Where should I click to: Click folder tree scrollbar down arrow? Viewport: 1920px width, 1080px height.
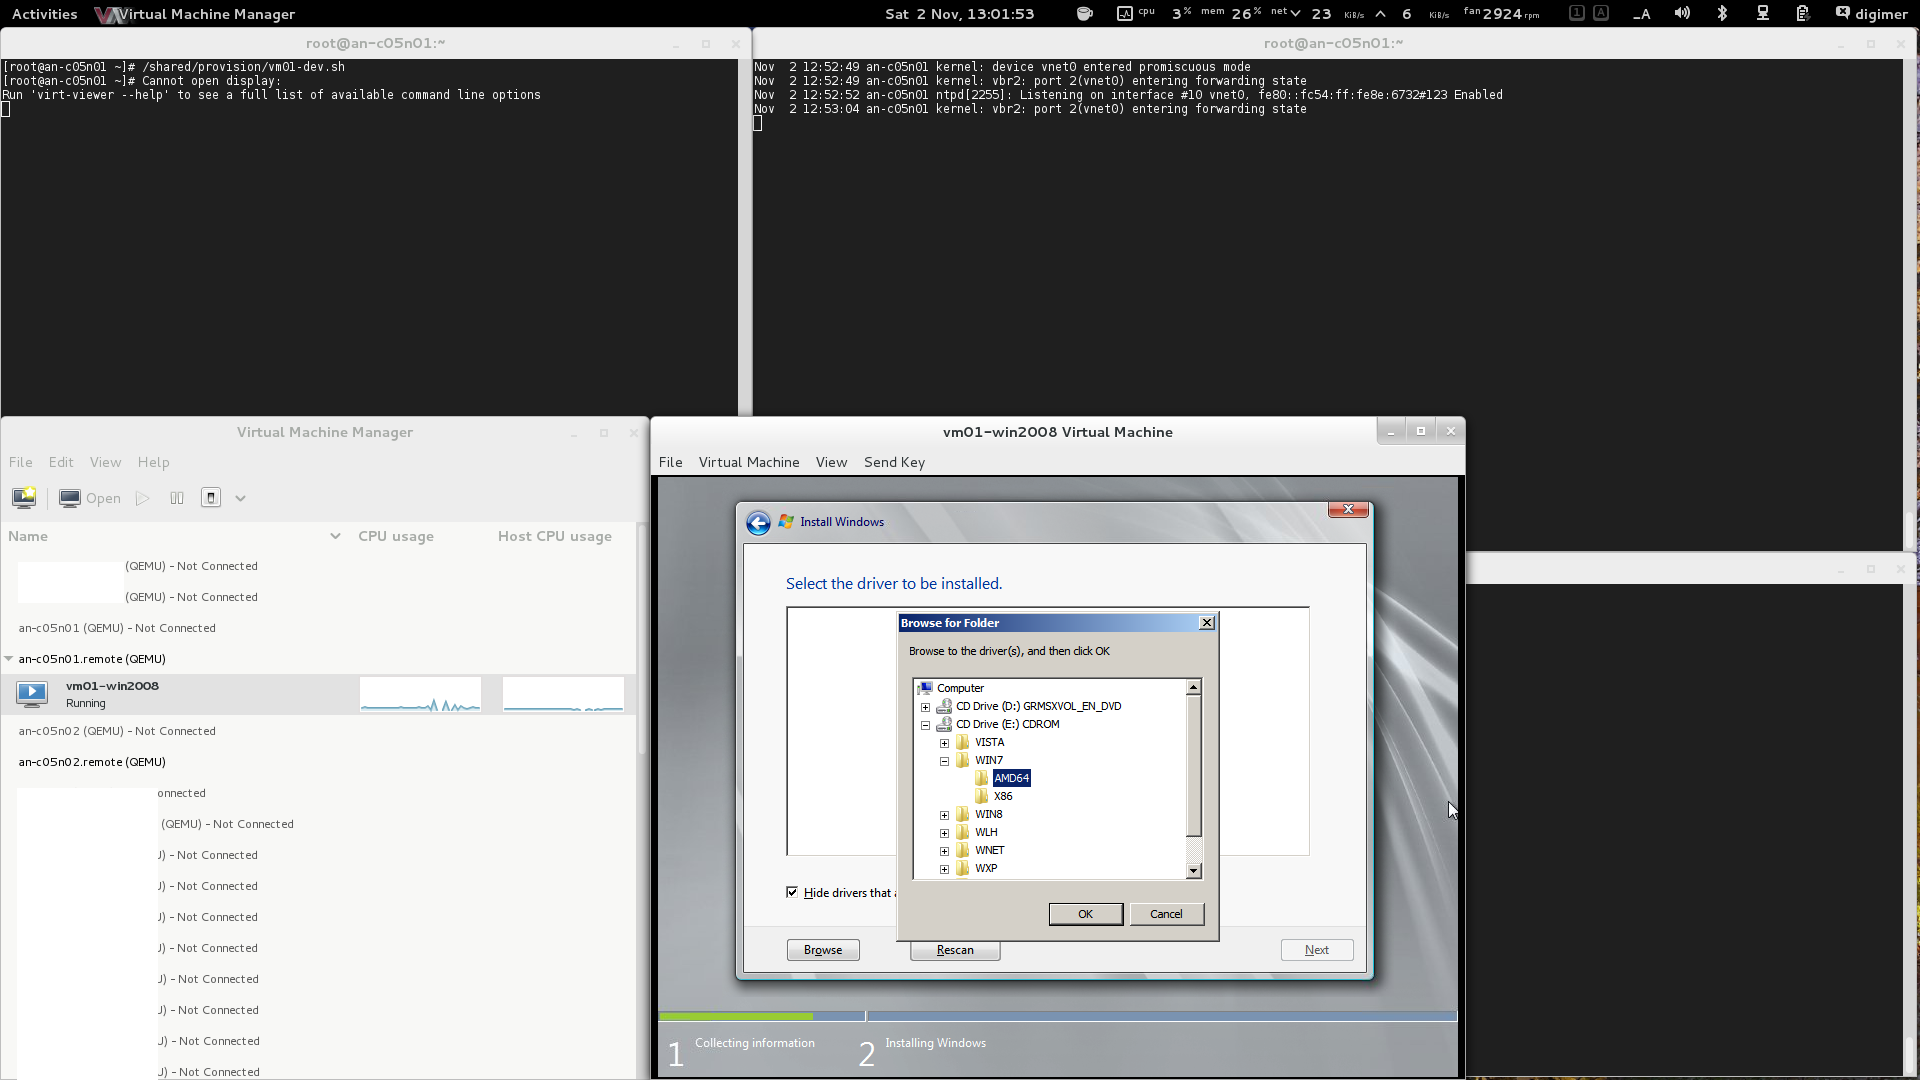pyautogui.click(x=1193, y=871)
